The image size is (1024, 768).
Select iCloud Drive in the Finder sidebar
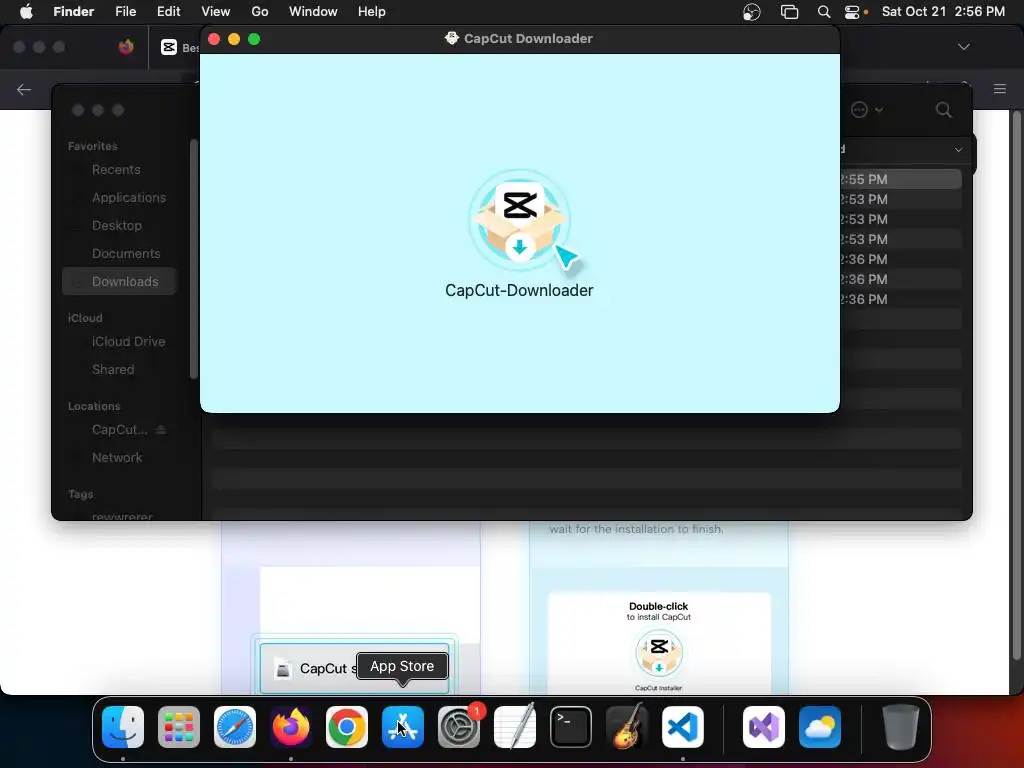pos(129,342)
